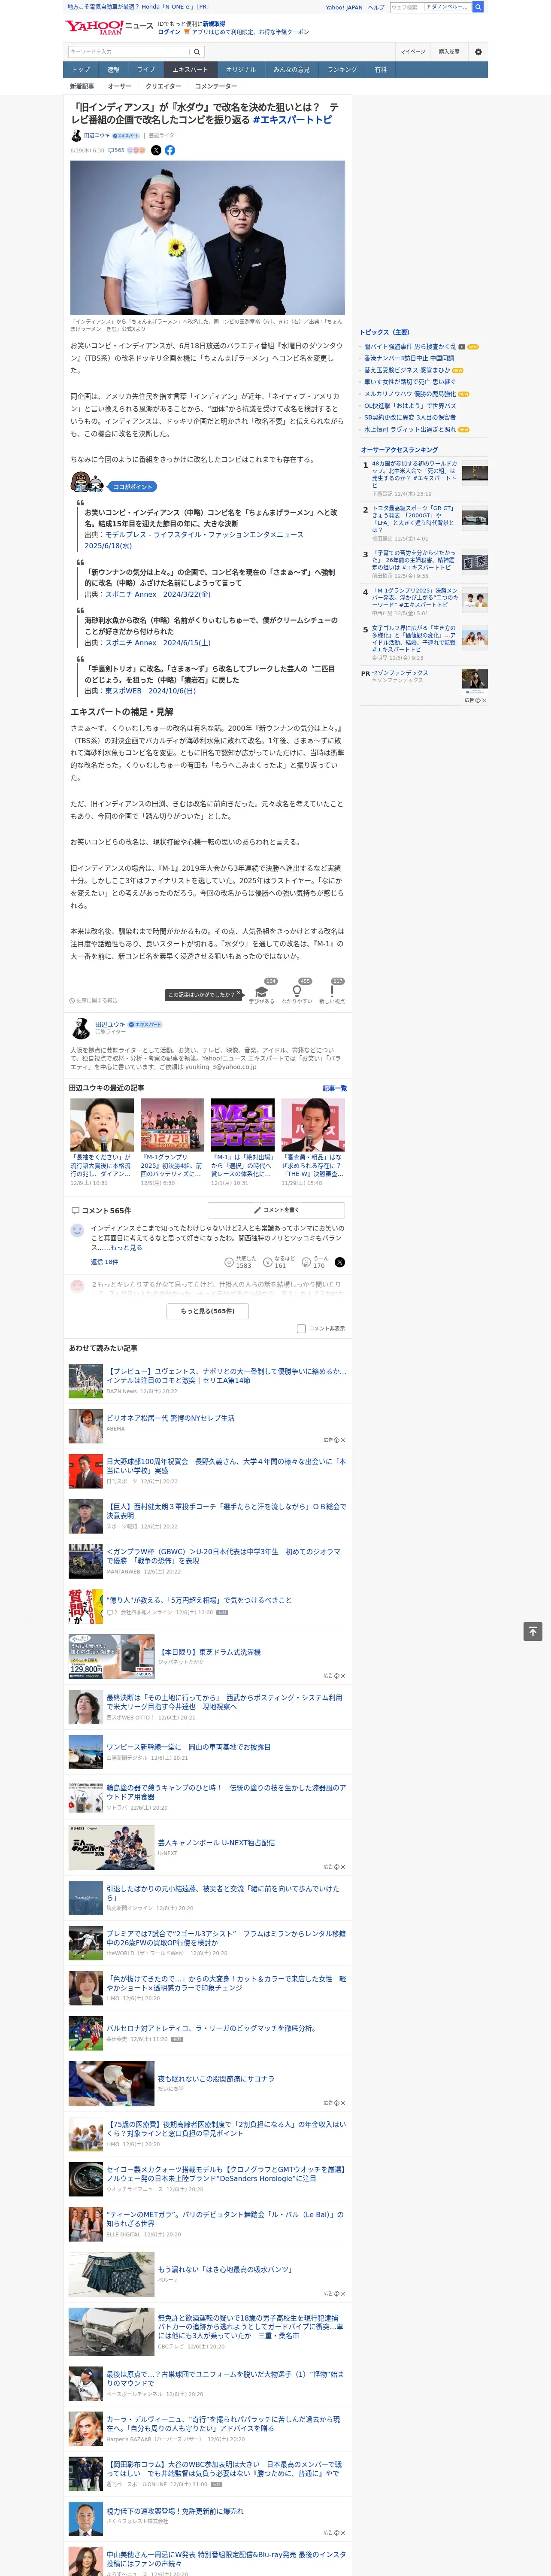
Task: Open the ワンピース新幹線 recommended article
Action: click(189, 1747)
